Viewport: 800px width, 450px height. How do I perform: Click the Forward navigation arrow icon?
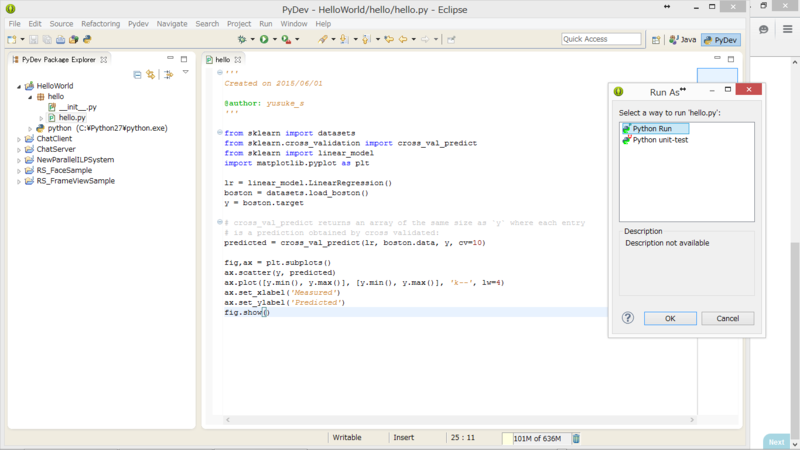click(x=425, y=39)
